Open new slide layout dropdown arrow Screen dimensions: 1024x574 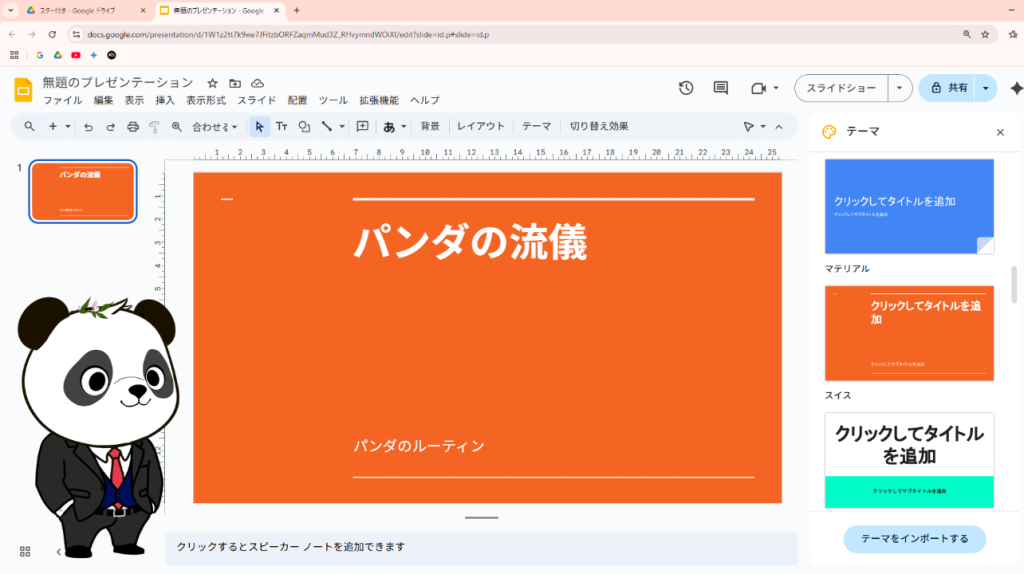pos(67,127)
